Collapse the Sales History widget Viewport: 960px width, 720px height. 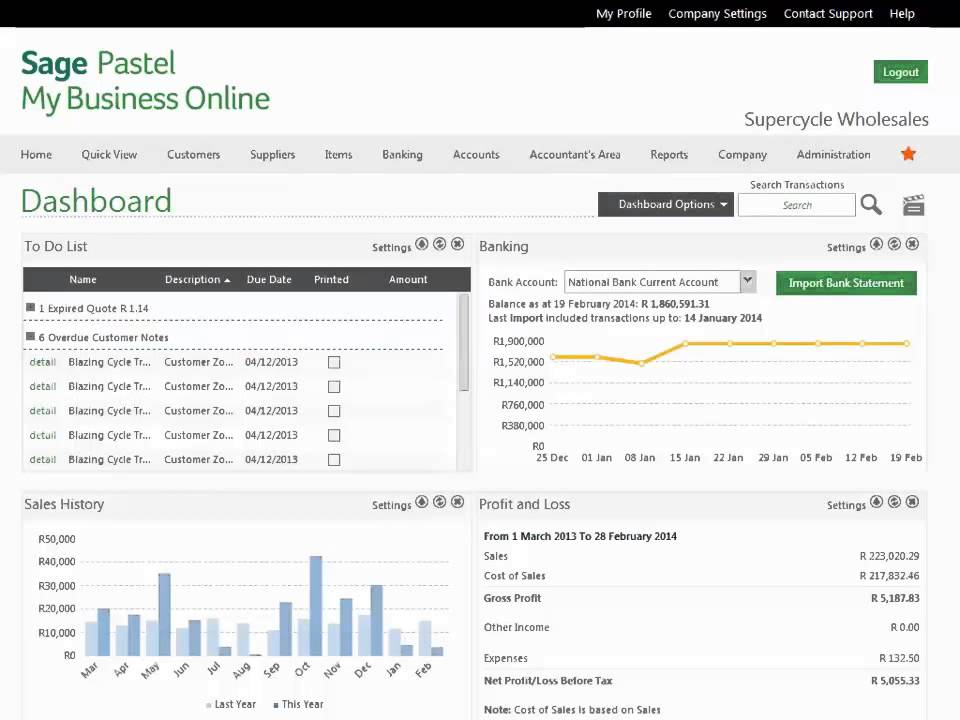[422, 501]
